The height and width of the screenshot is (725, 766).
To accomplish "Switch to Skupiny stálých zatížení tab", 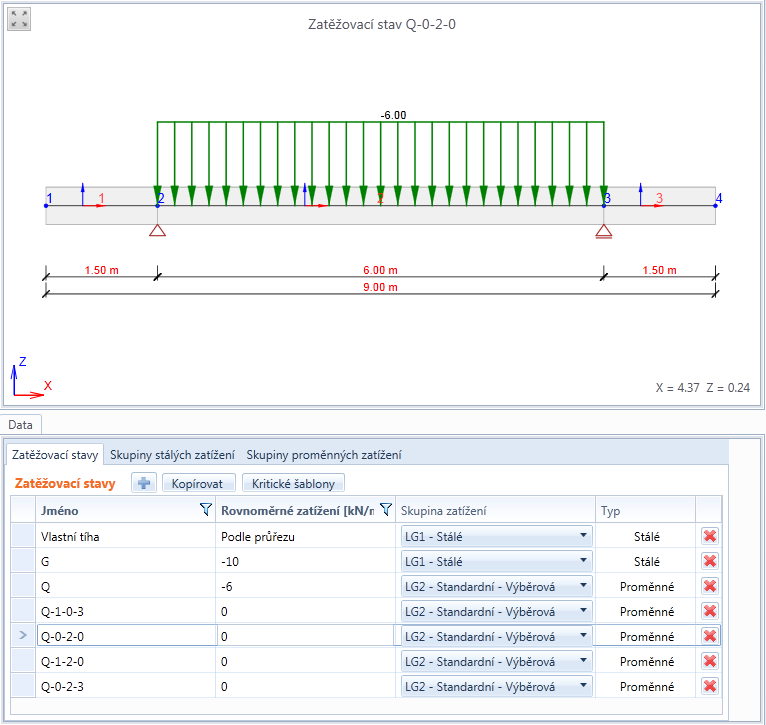I will pyautogui.click(x=172, y=455).
